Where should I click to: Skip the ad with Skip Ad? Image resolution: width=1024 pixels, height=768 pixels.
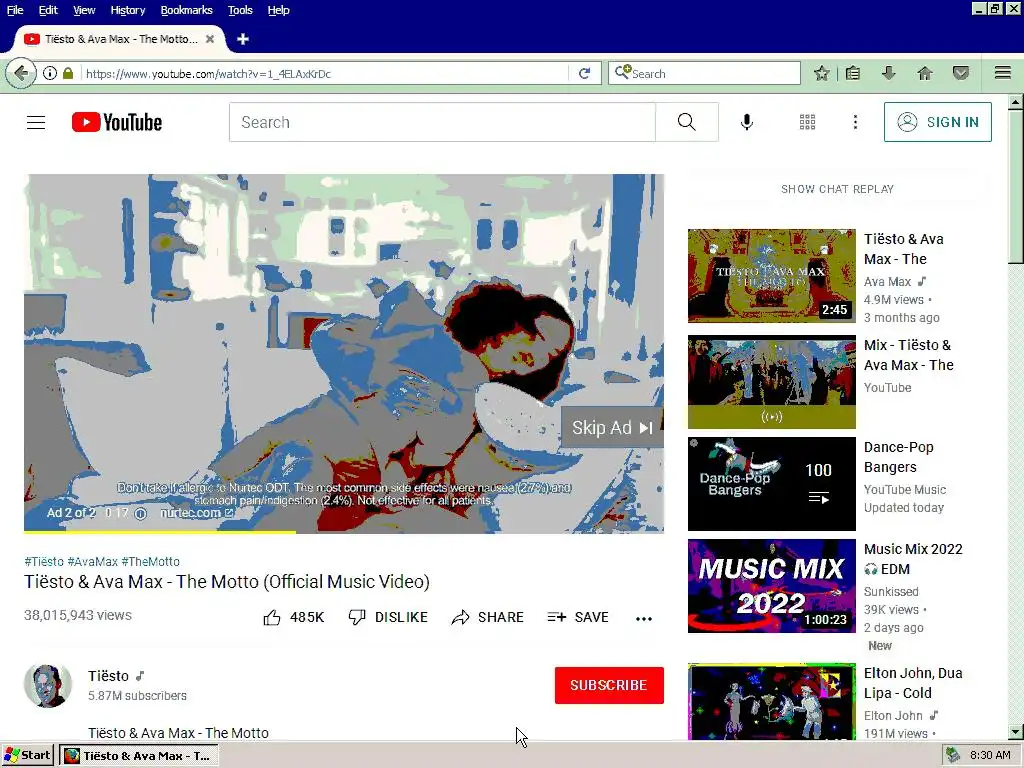tap(612, 428)
